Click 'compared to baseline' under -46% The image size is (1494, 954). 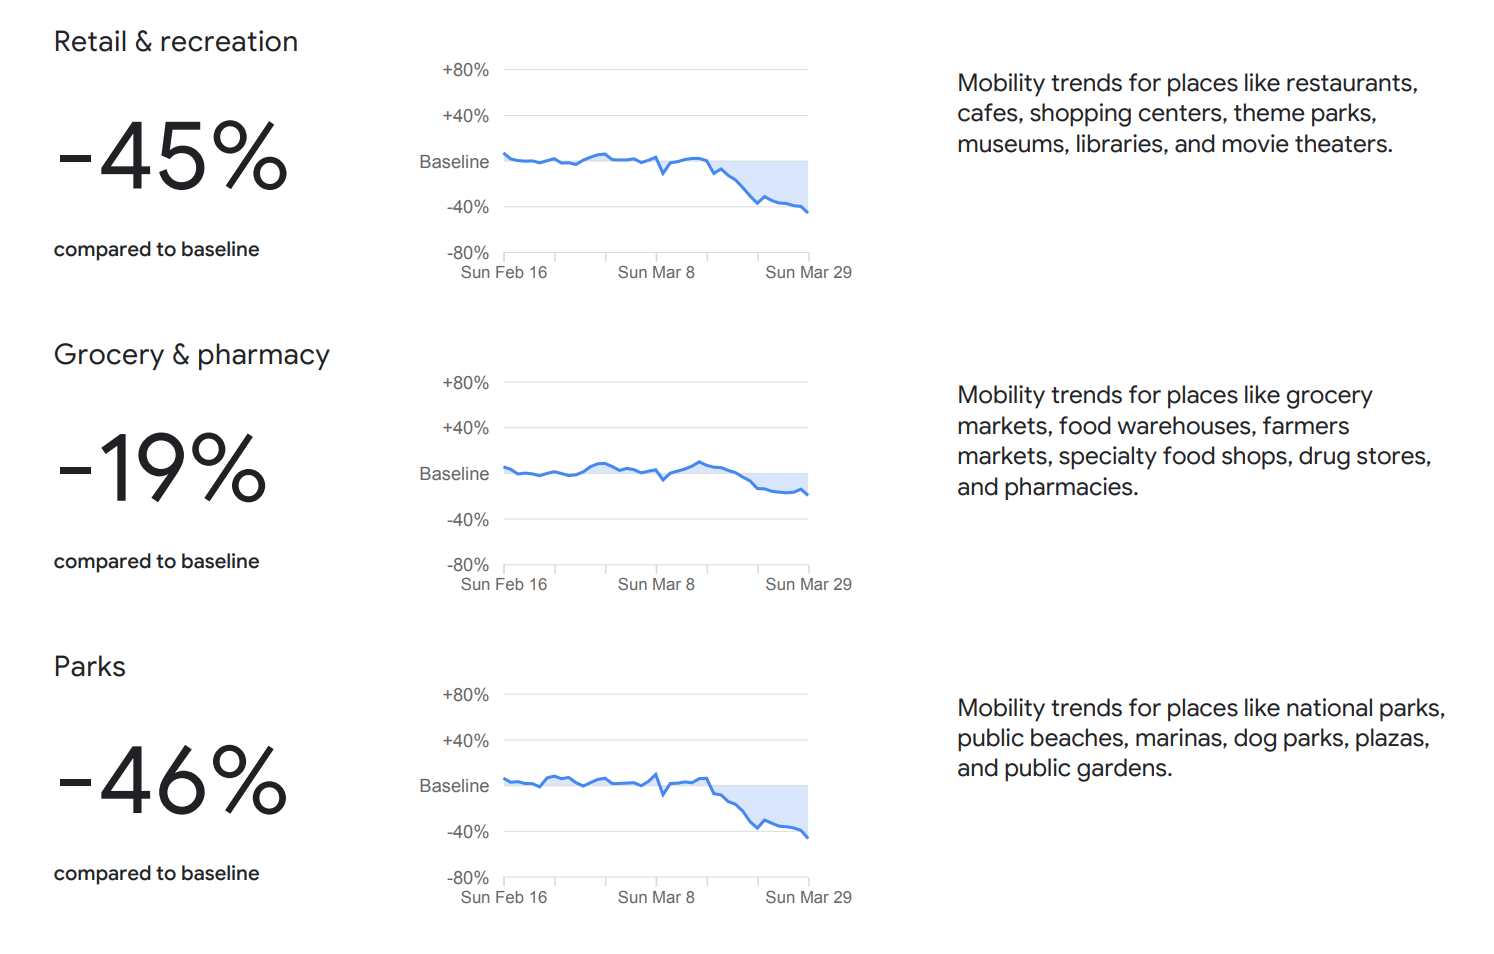[156, 874]
